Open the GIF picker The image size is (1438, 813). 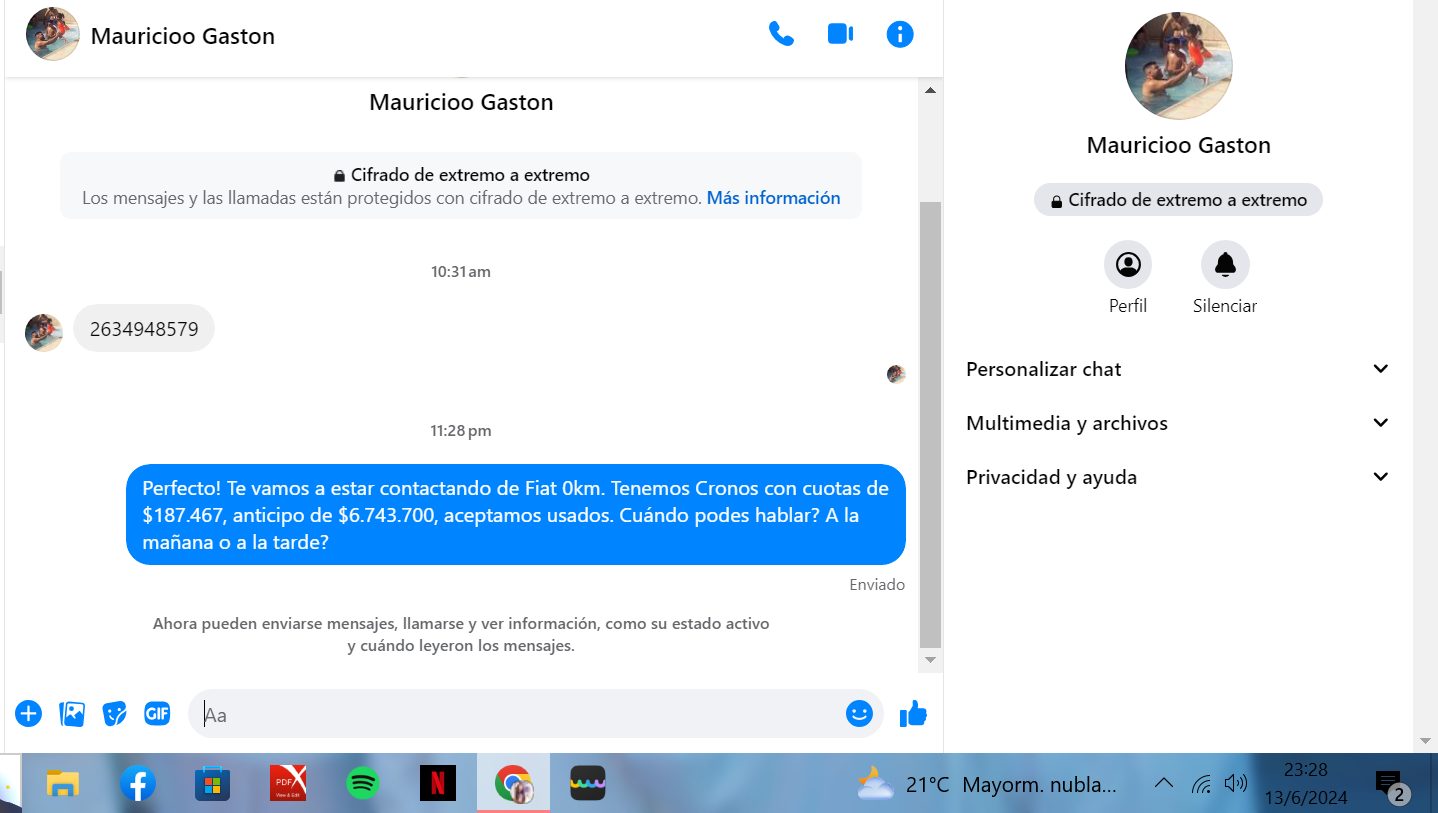[x=157, y=713]
